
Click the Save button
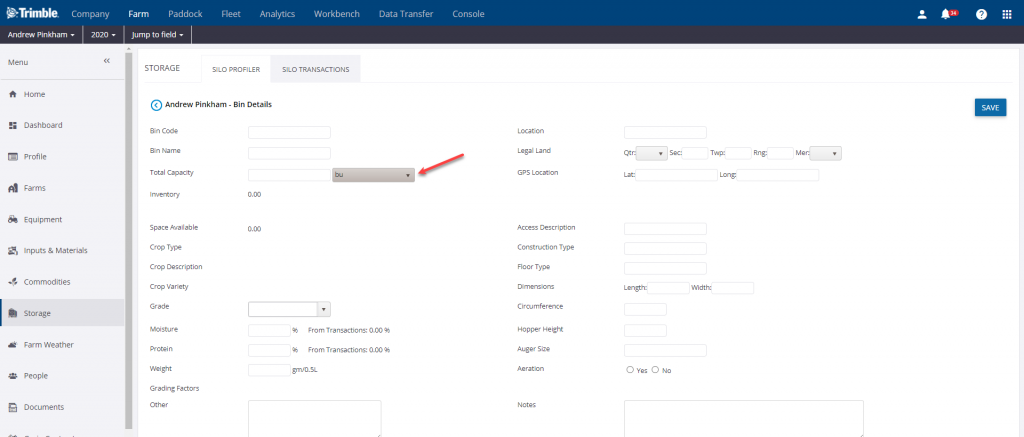(x=990, y=108)
